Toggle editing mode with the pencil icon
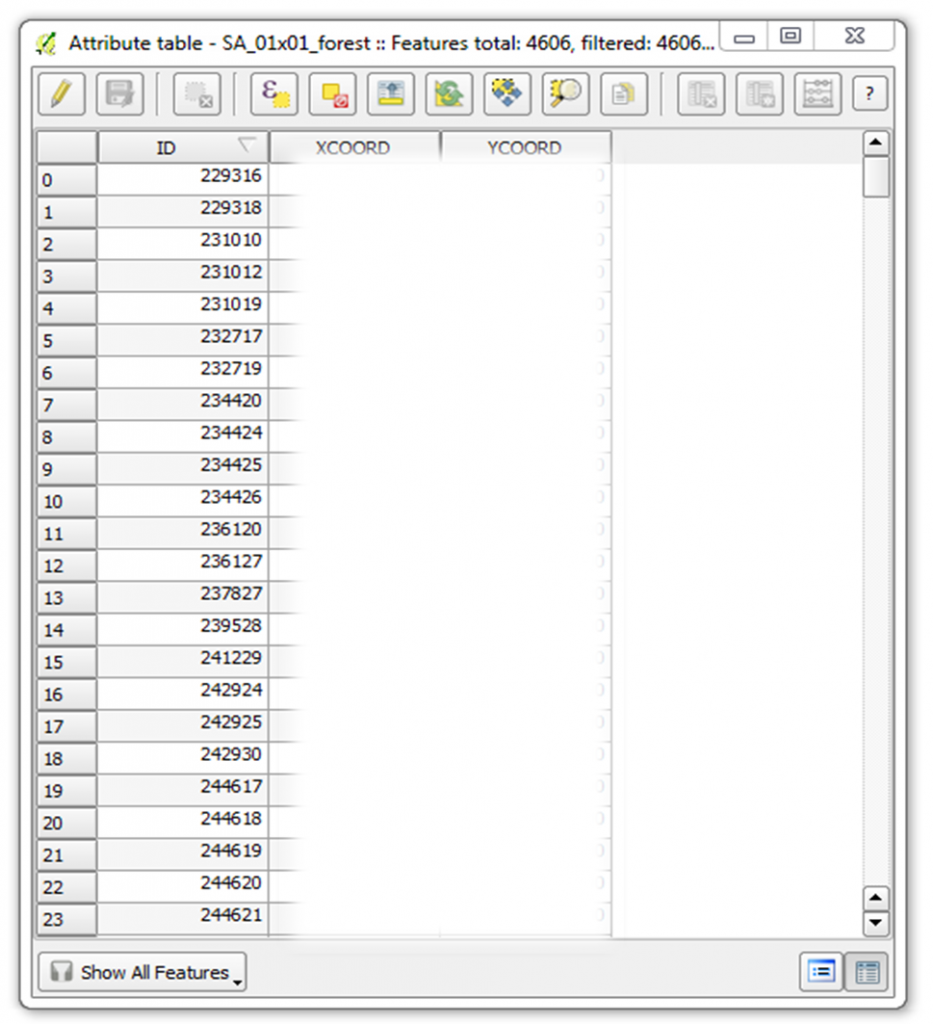The height and width of the screenshot is (1024, 933). (x=61, y=94)
